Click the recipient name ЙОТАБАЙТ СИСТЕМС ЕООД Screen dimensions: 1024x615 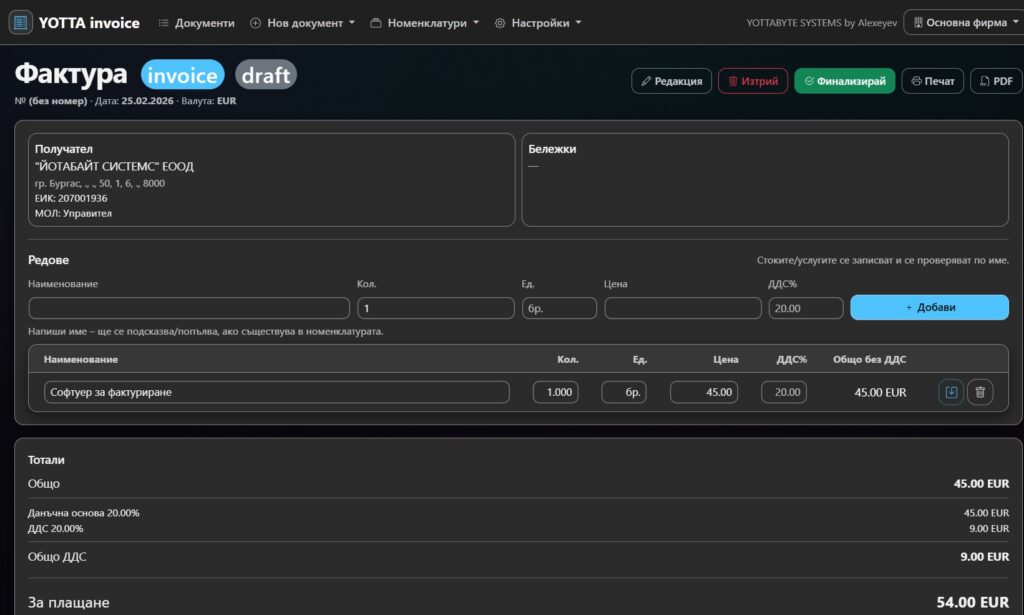coord(114,166)
